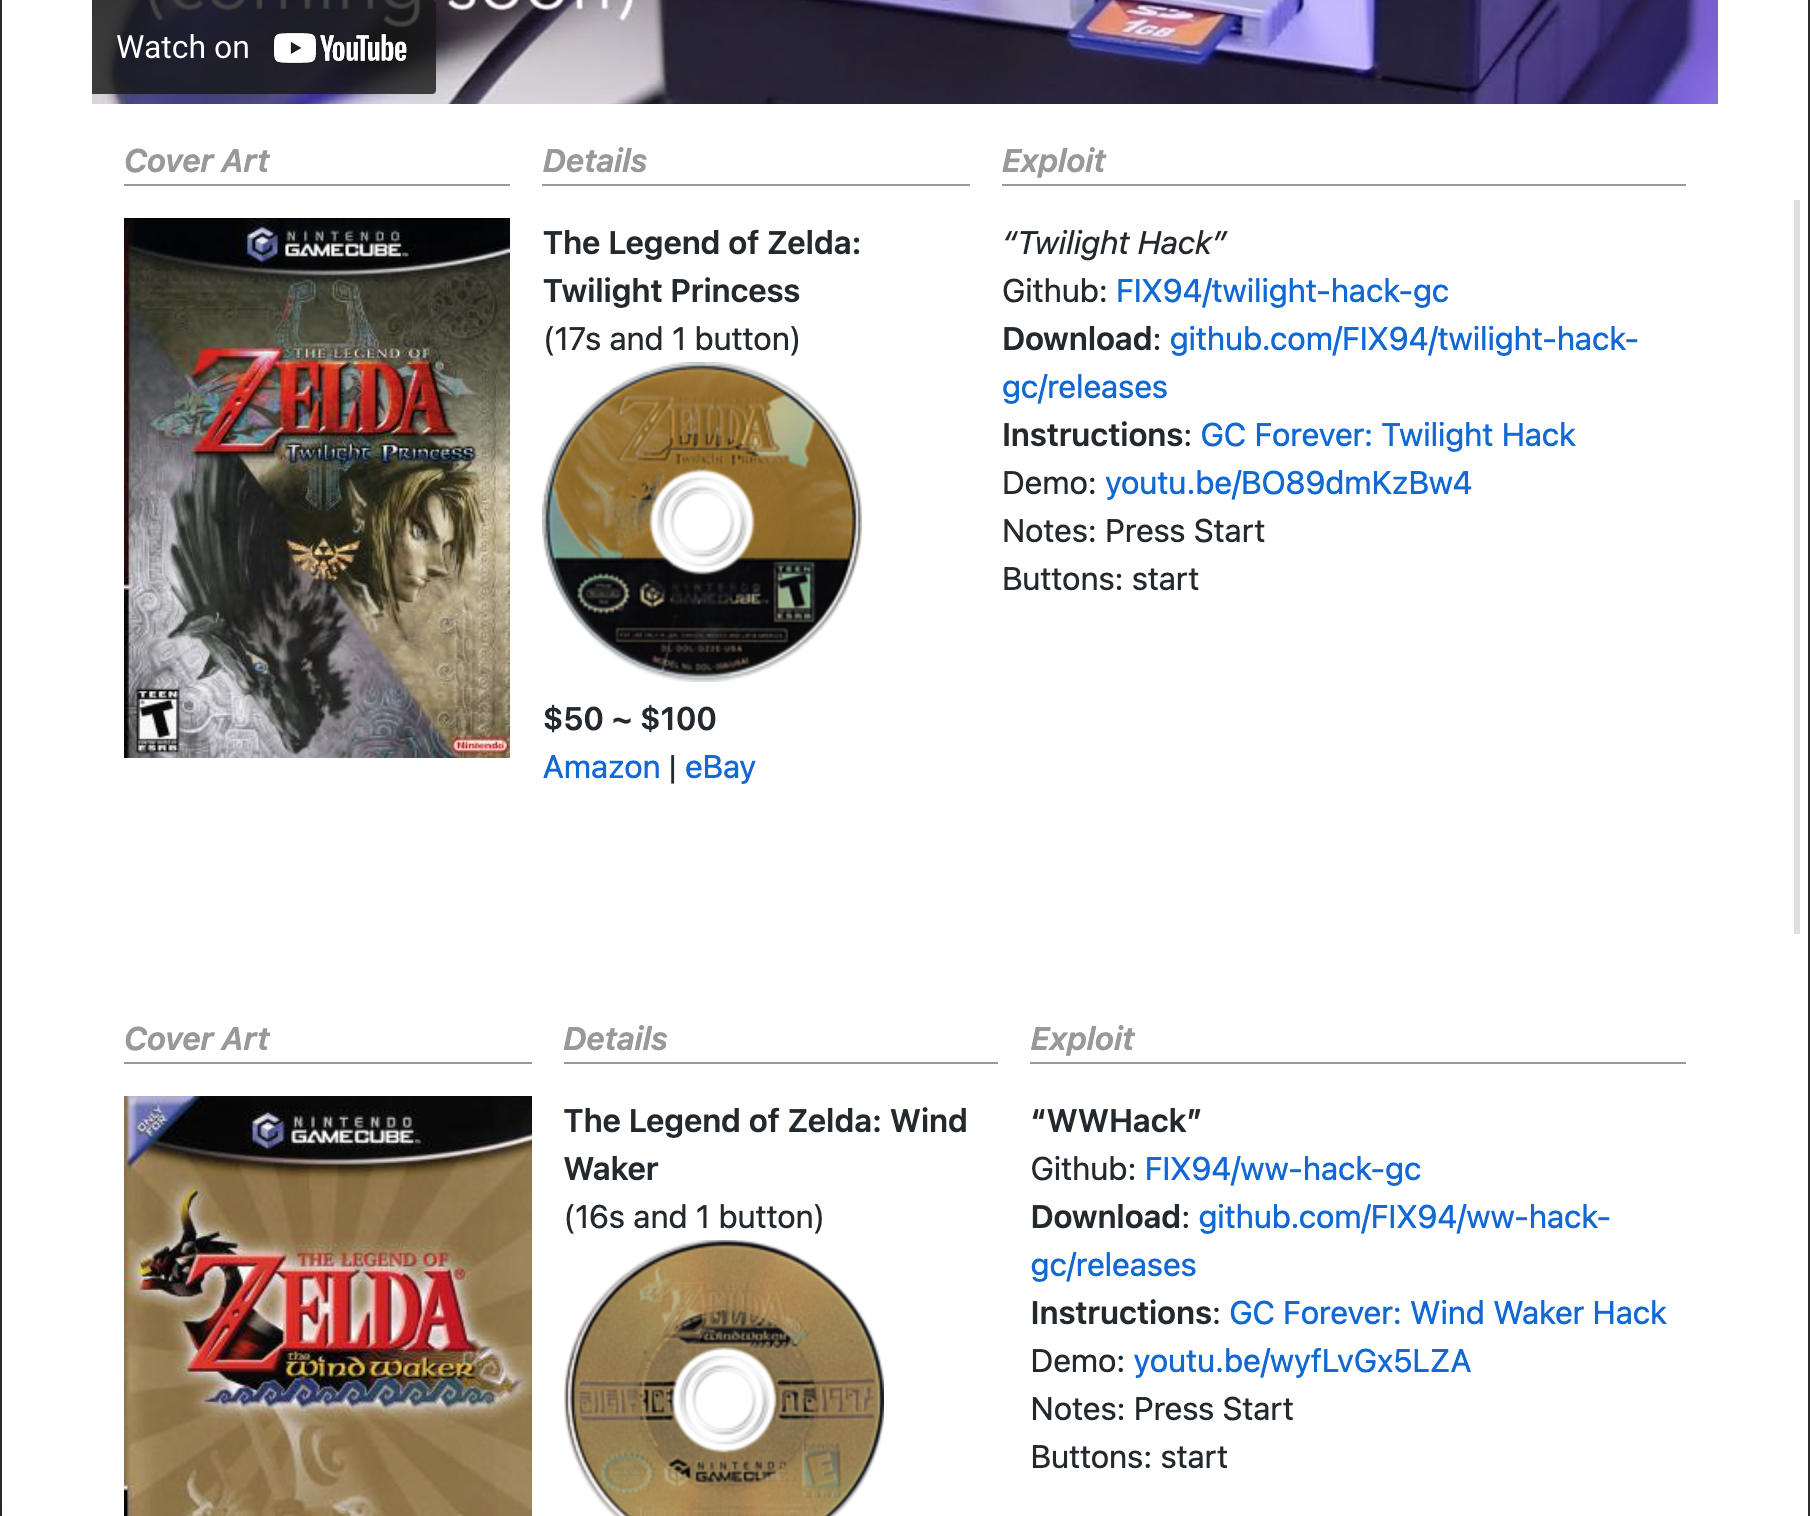Open eBay link for Twilight Princess

720,767
